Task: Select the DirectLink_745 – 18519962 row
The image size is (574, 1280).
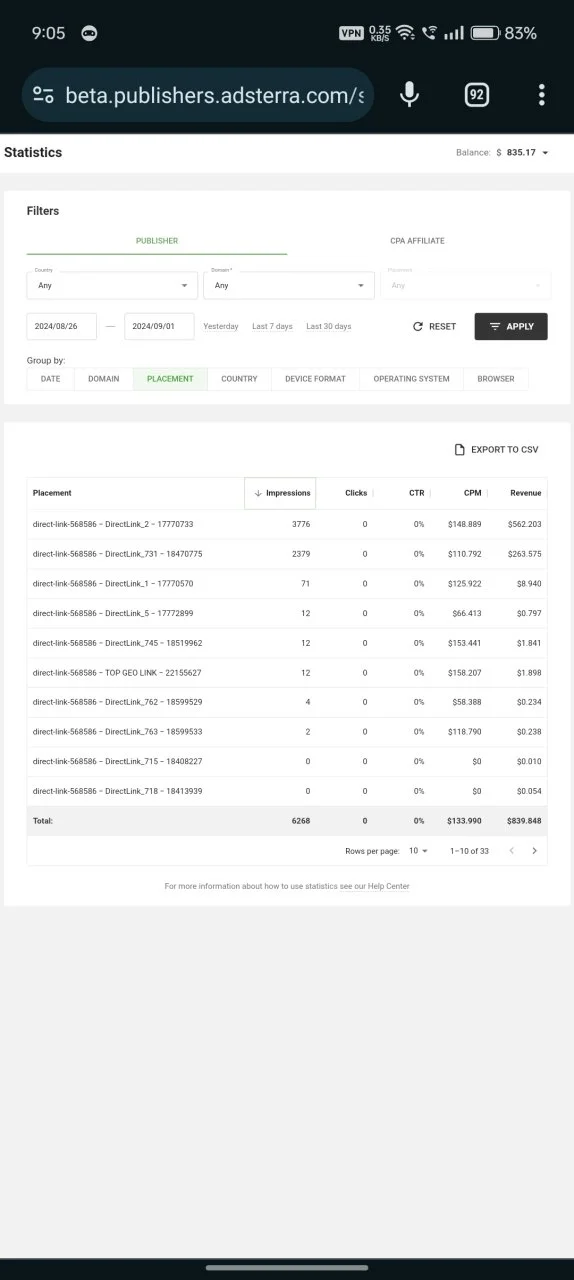Action: click(287, 643)
